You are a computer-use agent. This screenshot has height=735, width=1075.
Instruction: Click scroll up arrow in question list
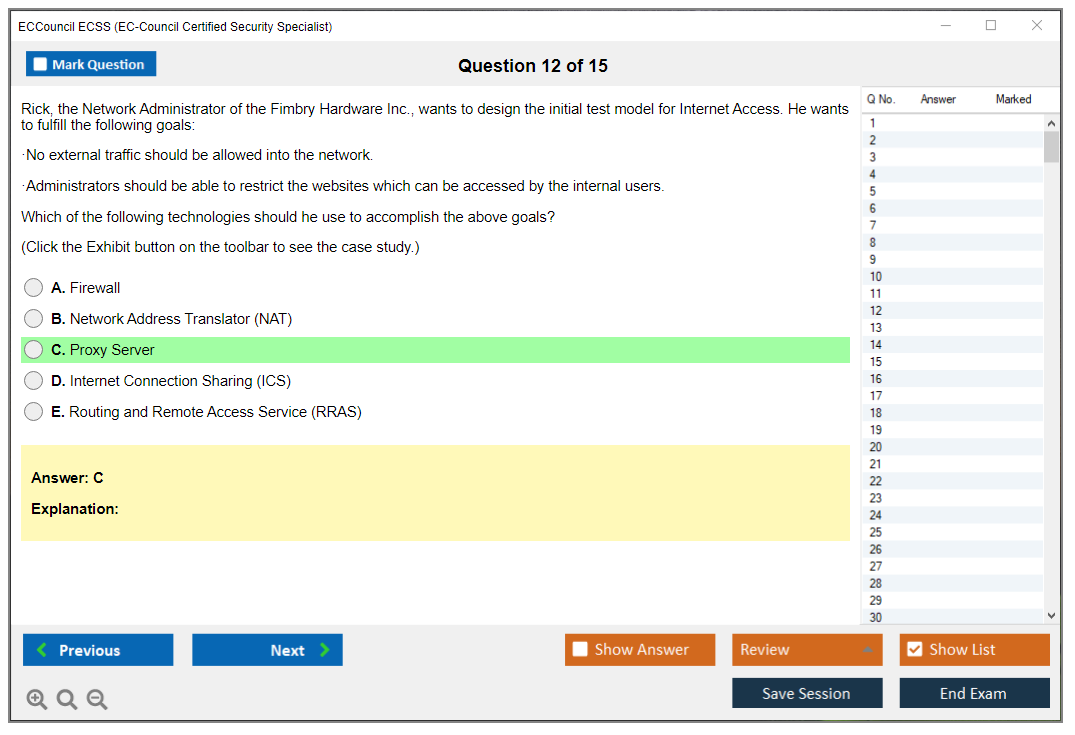tap(1050, 123)
